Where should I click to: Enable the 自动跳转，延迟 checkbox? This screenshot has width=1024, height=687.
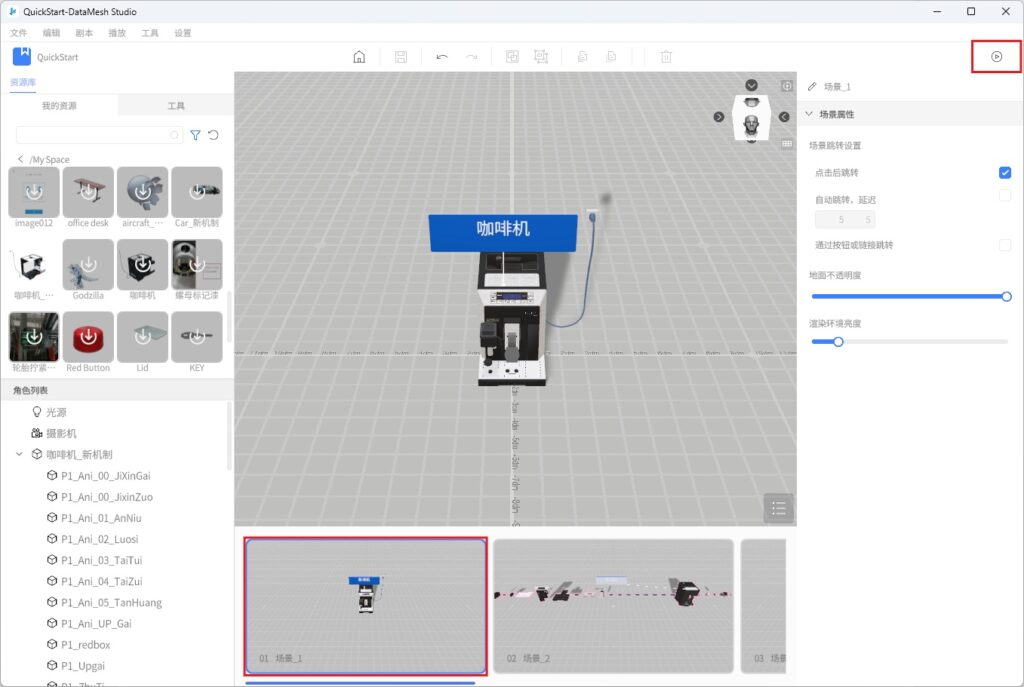pos(1005,196)
